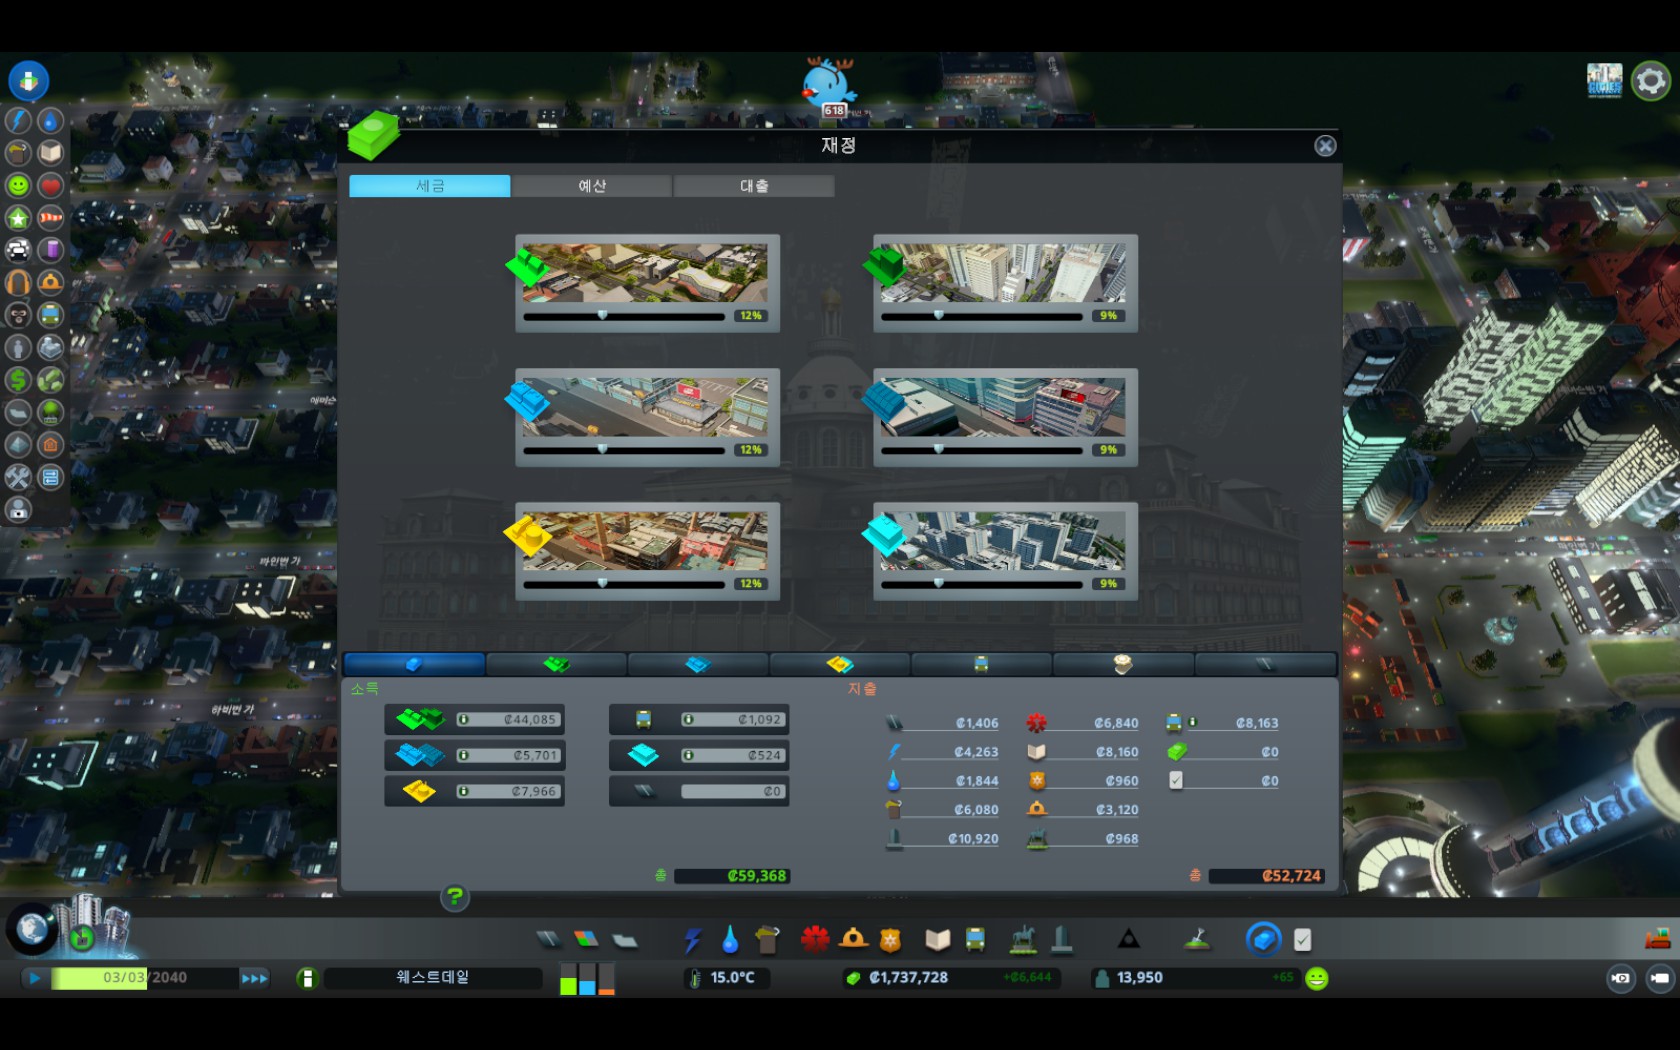Viewport: 1680px width, 1050px height.
Task: Toggle the economy panel button in toolbar
Action: click(1264, 939)
